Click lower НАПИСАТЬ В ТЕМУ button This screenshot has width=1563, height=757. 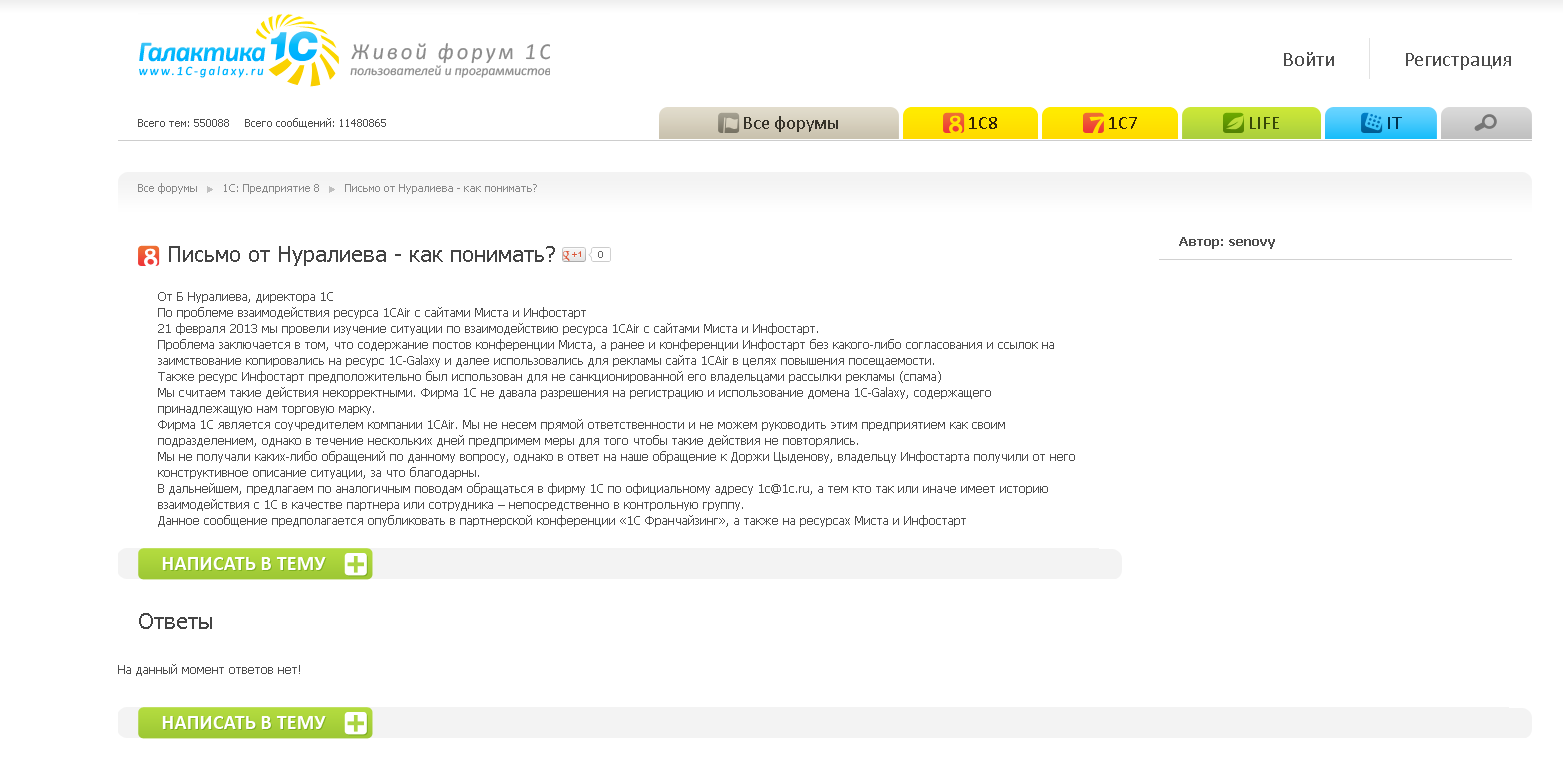pos(255,723)
